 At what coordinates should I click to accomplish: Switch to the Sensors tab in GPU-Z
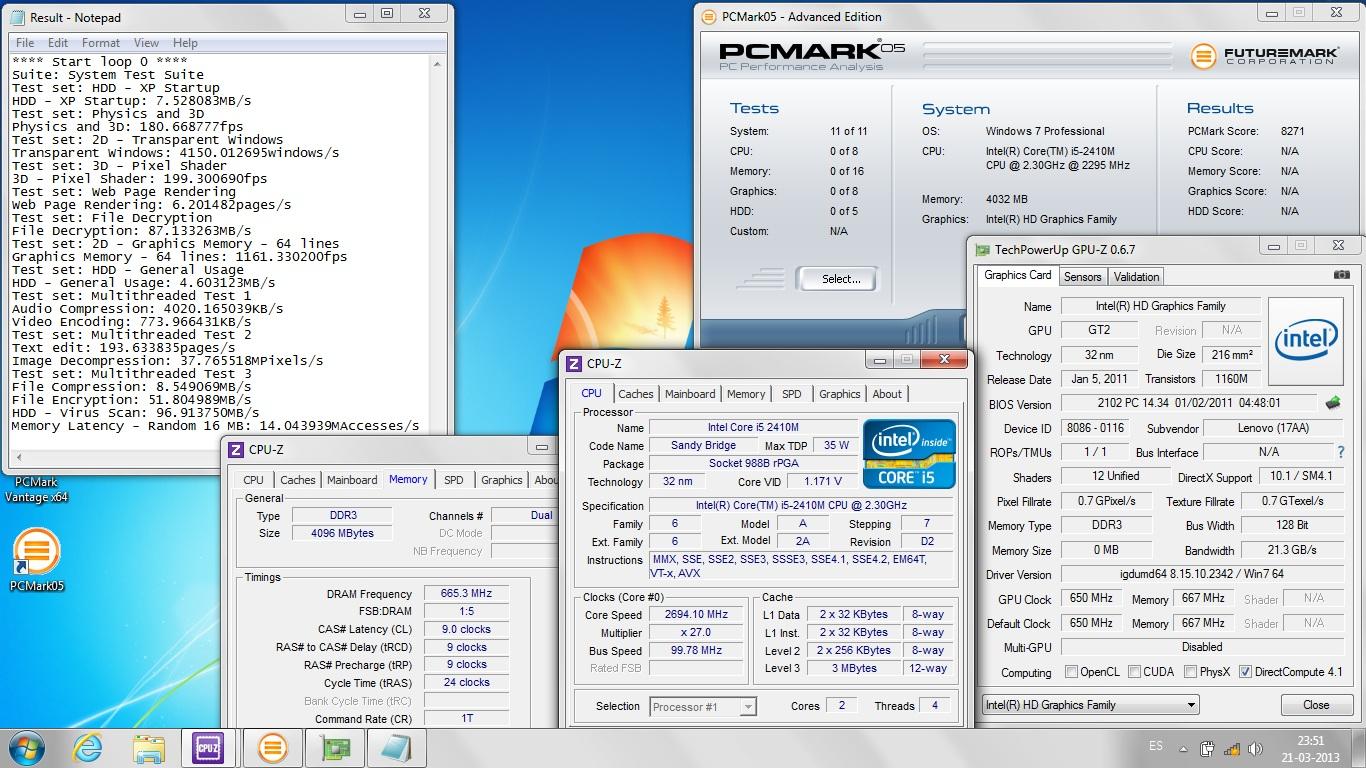pyautogui.click(x=1082, y=277)
